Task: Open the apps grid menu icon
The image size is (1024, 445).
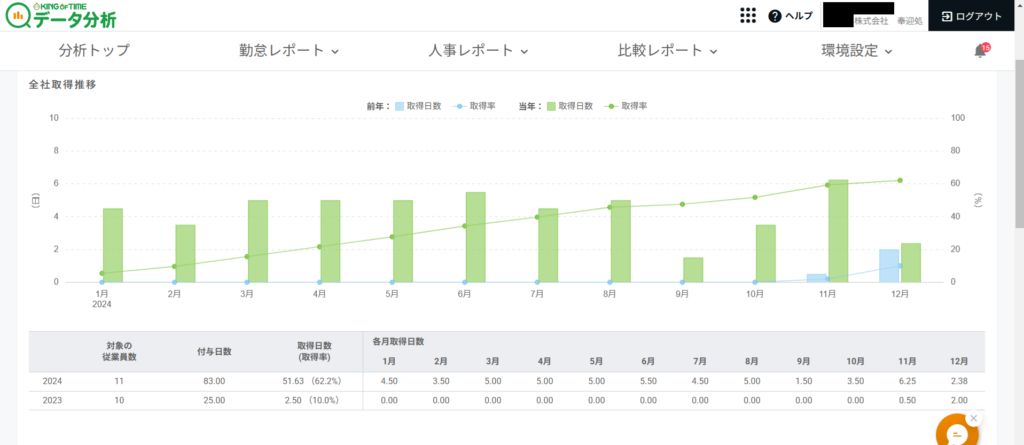Action: pos(747,15)
